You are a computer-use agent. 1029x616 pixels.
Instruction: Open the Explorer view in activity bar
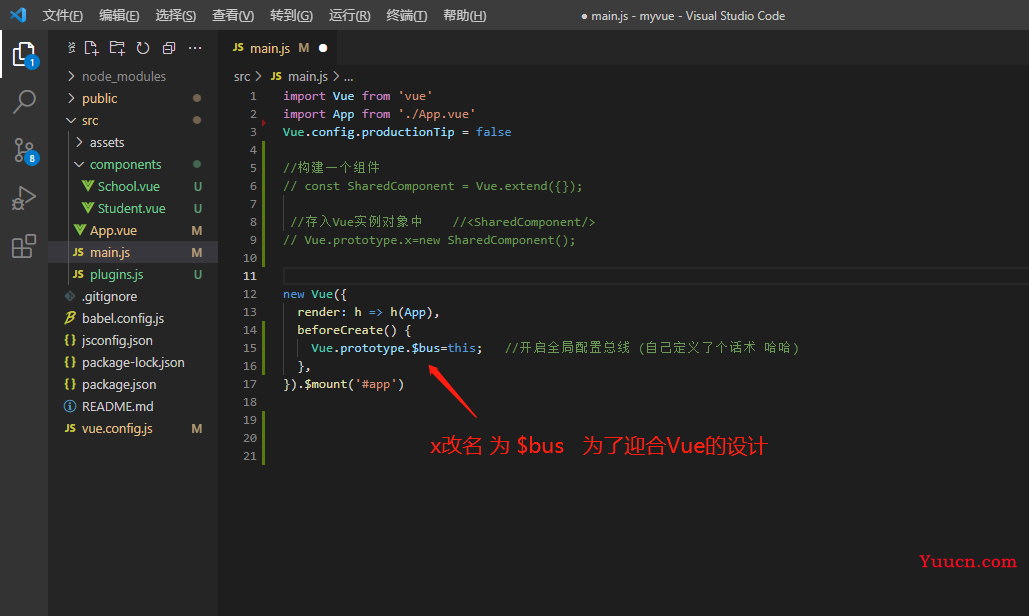click(x=24, y=53)
